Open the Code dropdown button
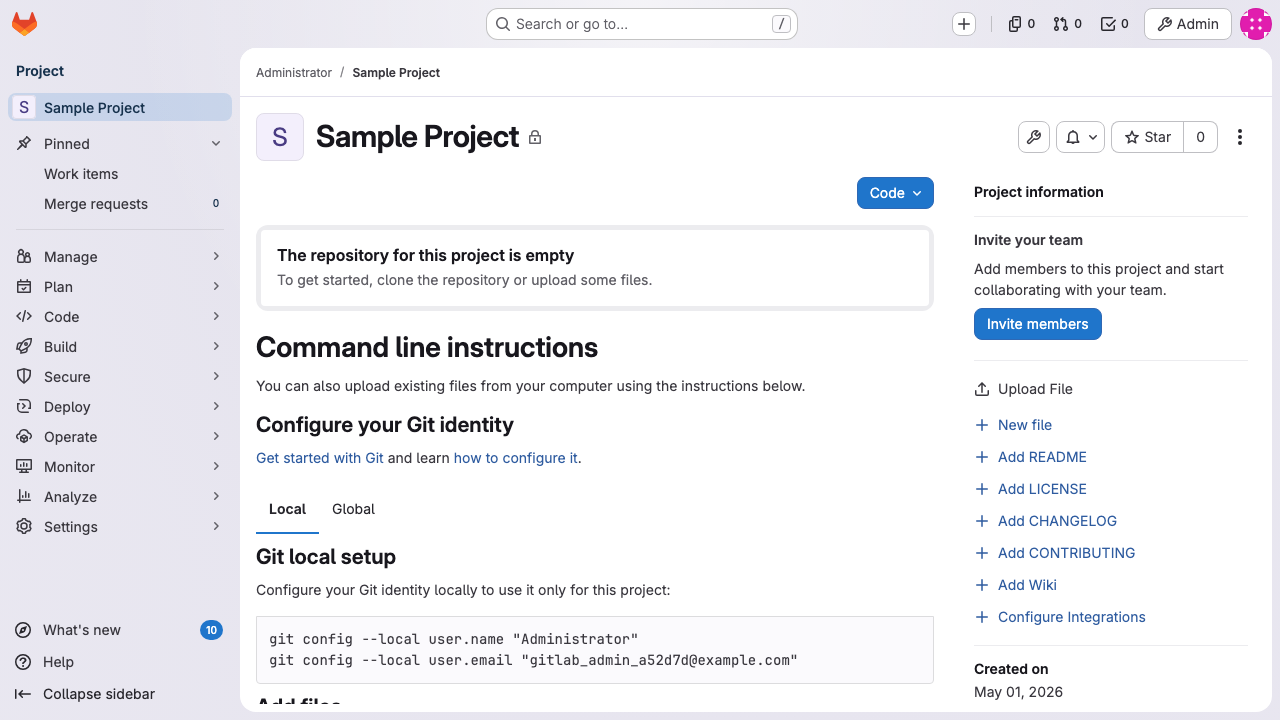 (895, 193)
